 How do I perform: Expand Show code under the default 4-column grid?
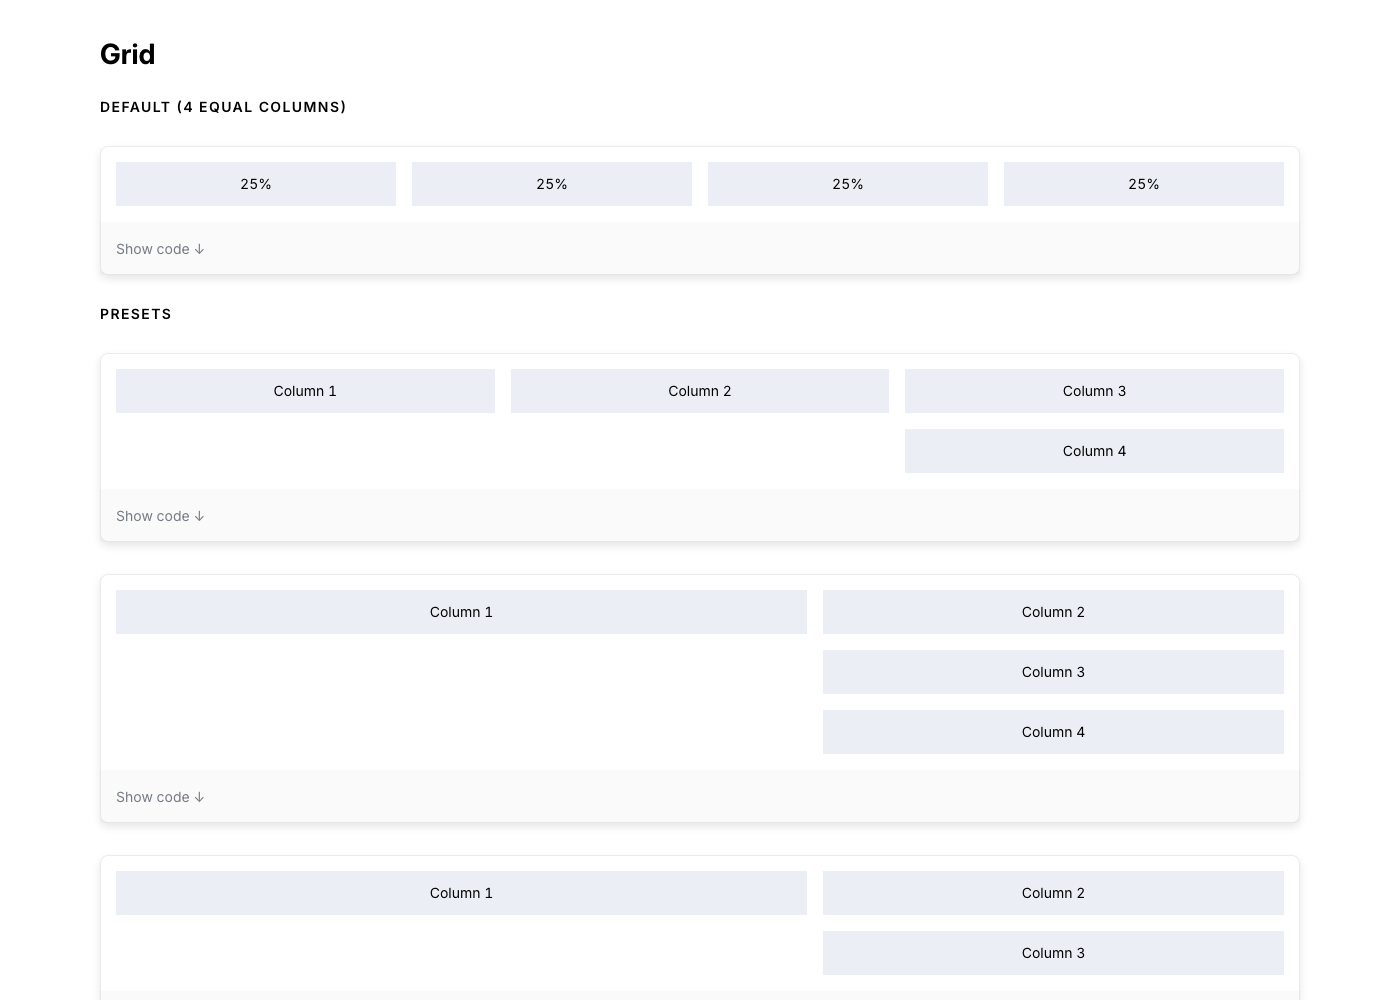click(x=160, y=249)
